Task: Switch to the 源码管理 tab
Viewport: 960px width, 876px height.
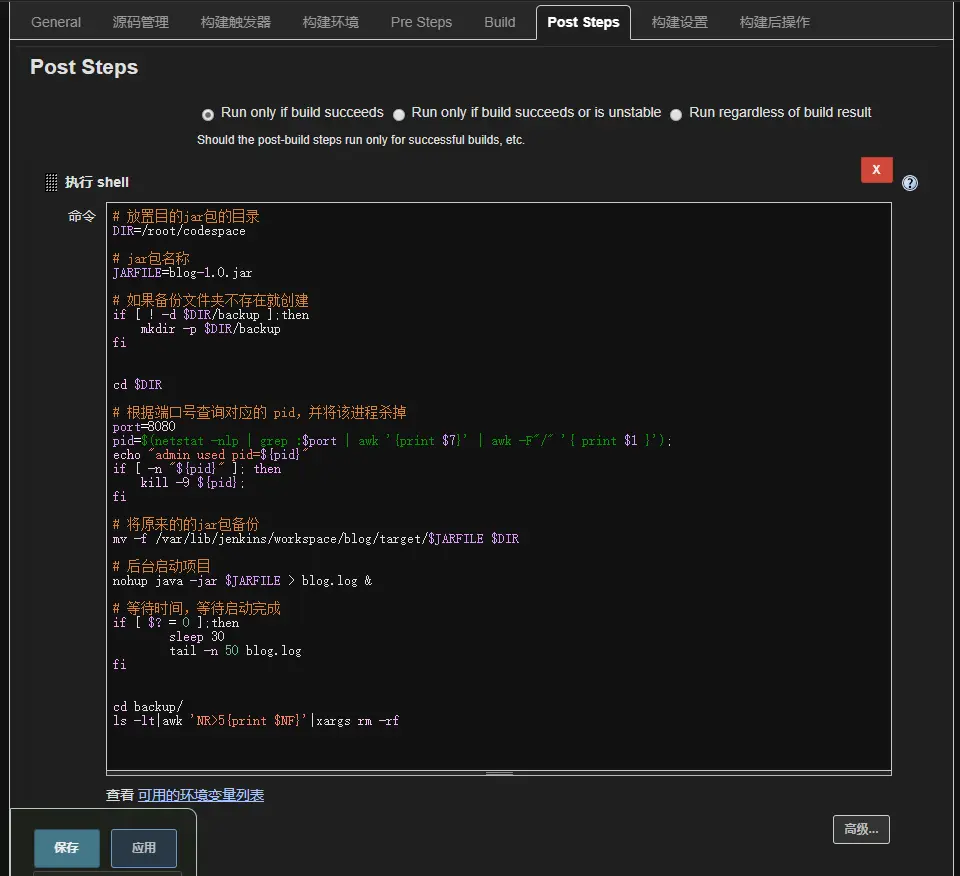Action: (140, 22)
